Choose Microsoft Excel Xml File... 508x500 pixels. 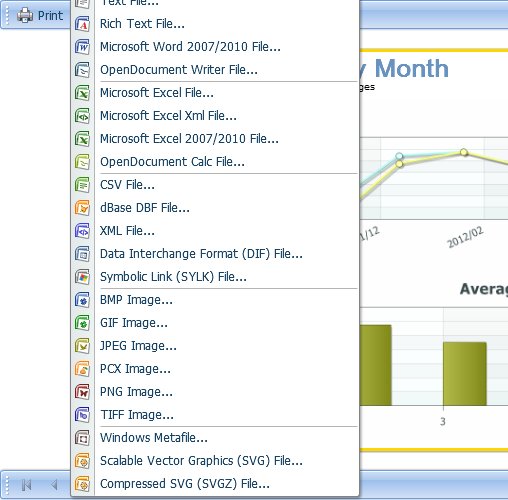tap(215, 116)
